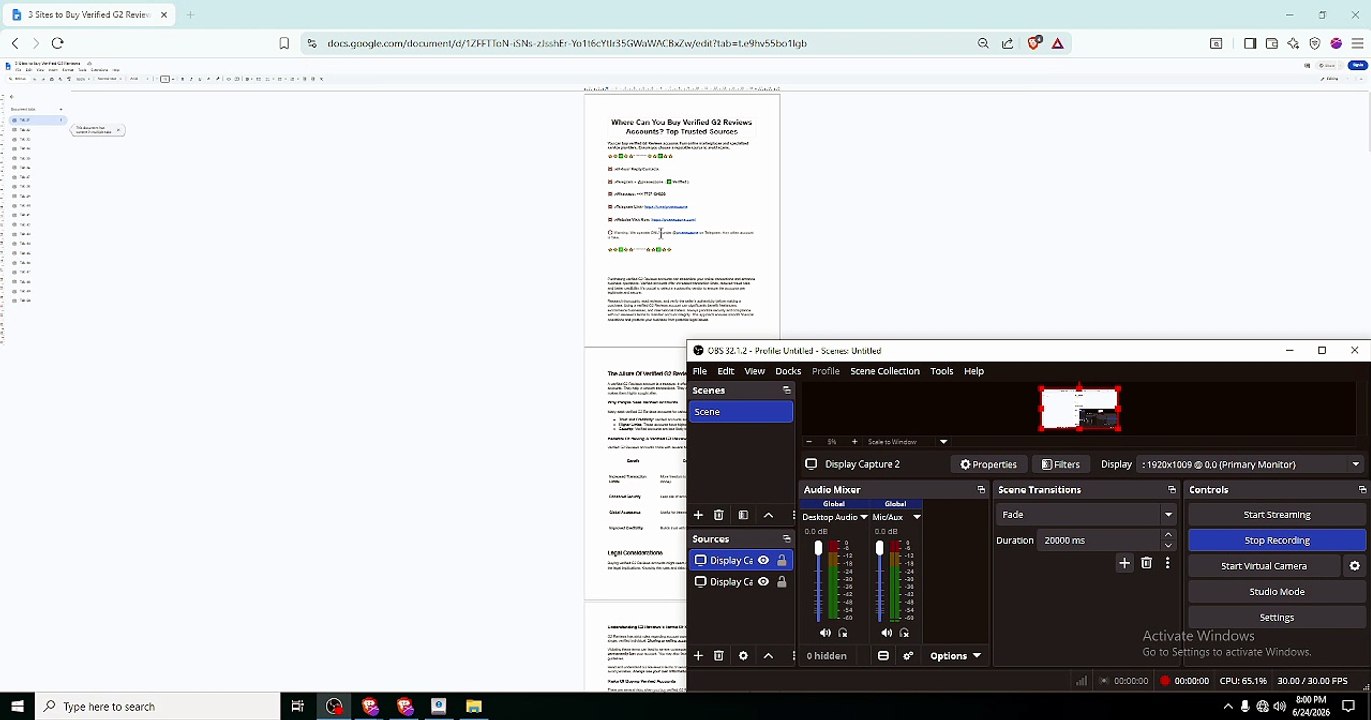Image resolution: width=1371 pixels, height=720 pixels.
Task: Open the Audio Mixer Options dropdown
Action: click(x=956, y=656)
